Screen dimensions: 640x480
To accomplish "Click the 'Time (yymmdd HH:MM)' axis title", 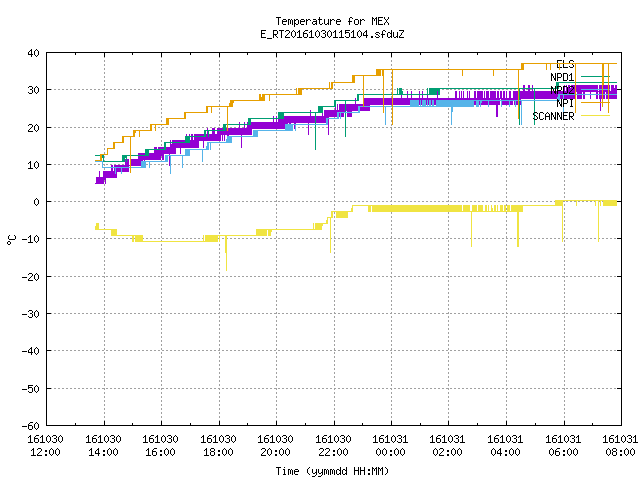I will (332, 471).
